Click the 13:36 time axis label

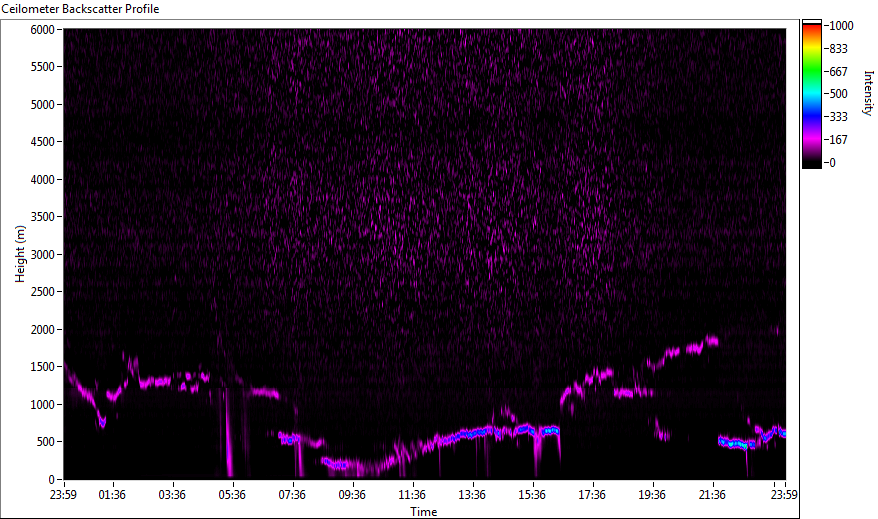tap(472, 495)
